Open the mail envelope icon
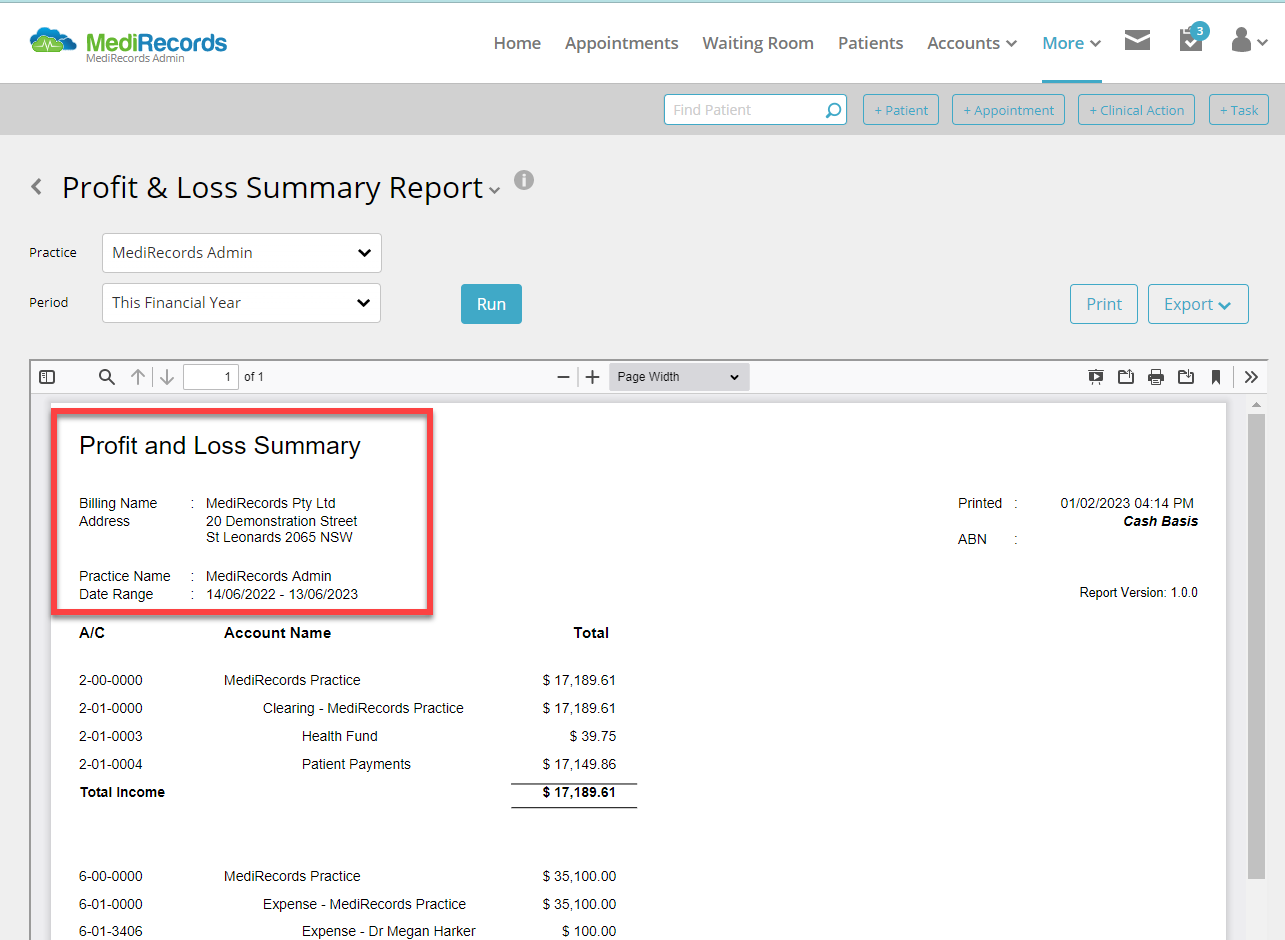 point(1137,40)
